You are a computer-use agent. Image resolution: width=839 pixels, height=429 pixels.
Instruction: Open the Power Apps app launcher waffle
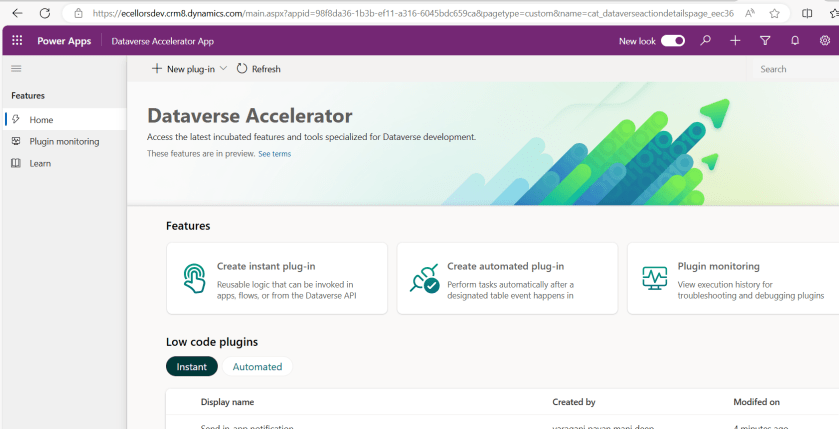[x=17, y=41]
